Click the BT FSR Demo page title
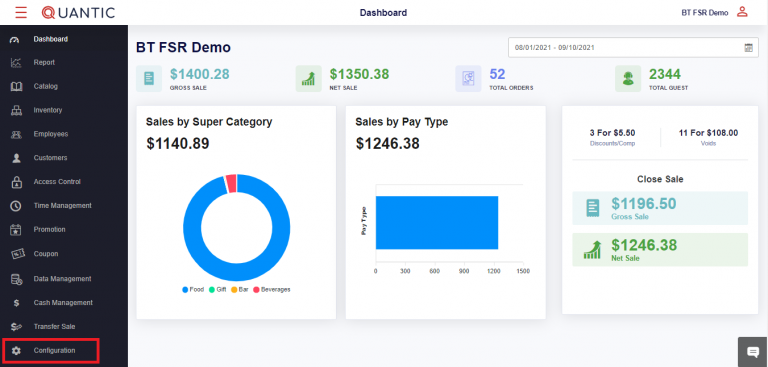Screen dimensions: 768x367 coord(183,48)
